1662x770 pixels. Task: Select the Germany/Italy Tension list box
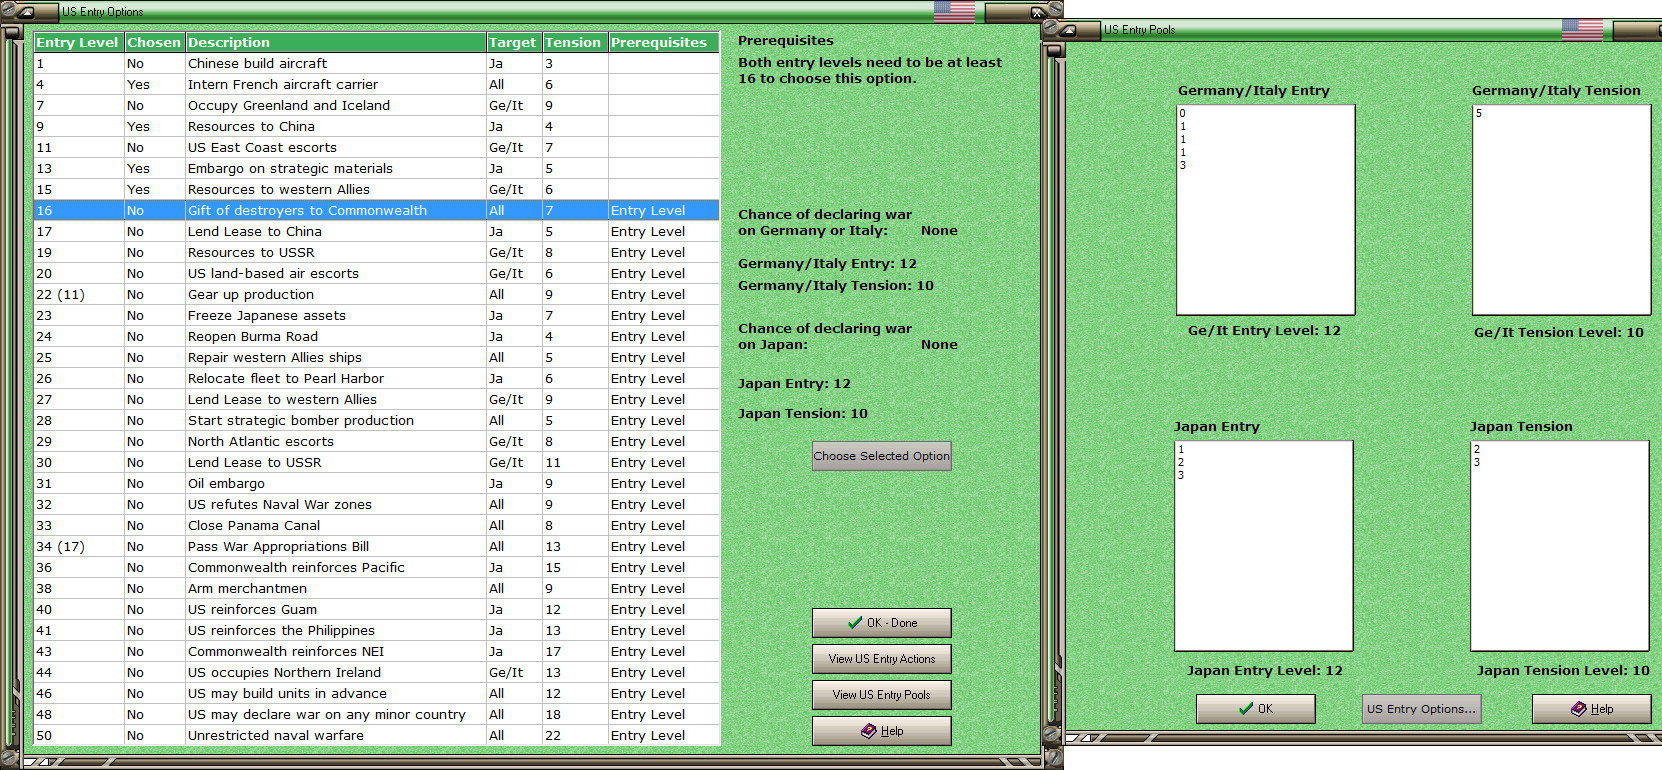[1561, 210]
